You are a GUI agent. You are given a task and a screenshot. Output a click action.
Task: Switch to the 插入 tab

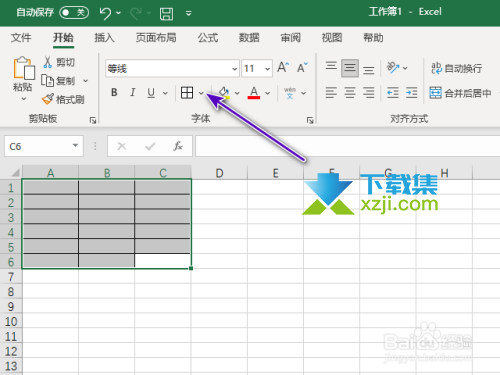coord(104,38)
